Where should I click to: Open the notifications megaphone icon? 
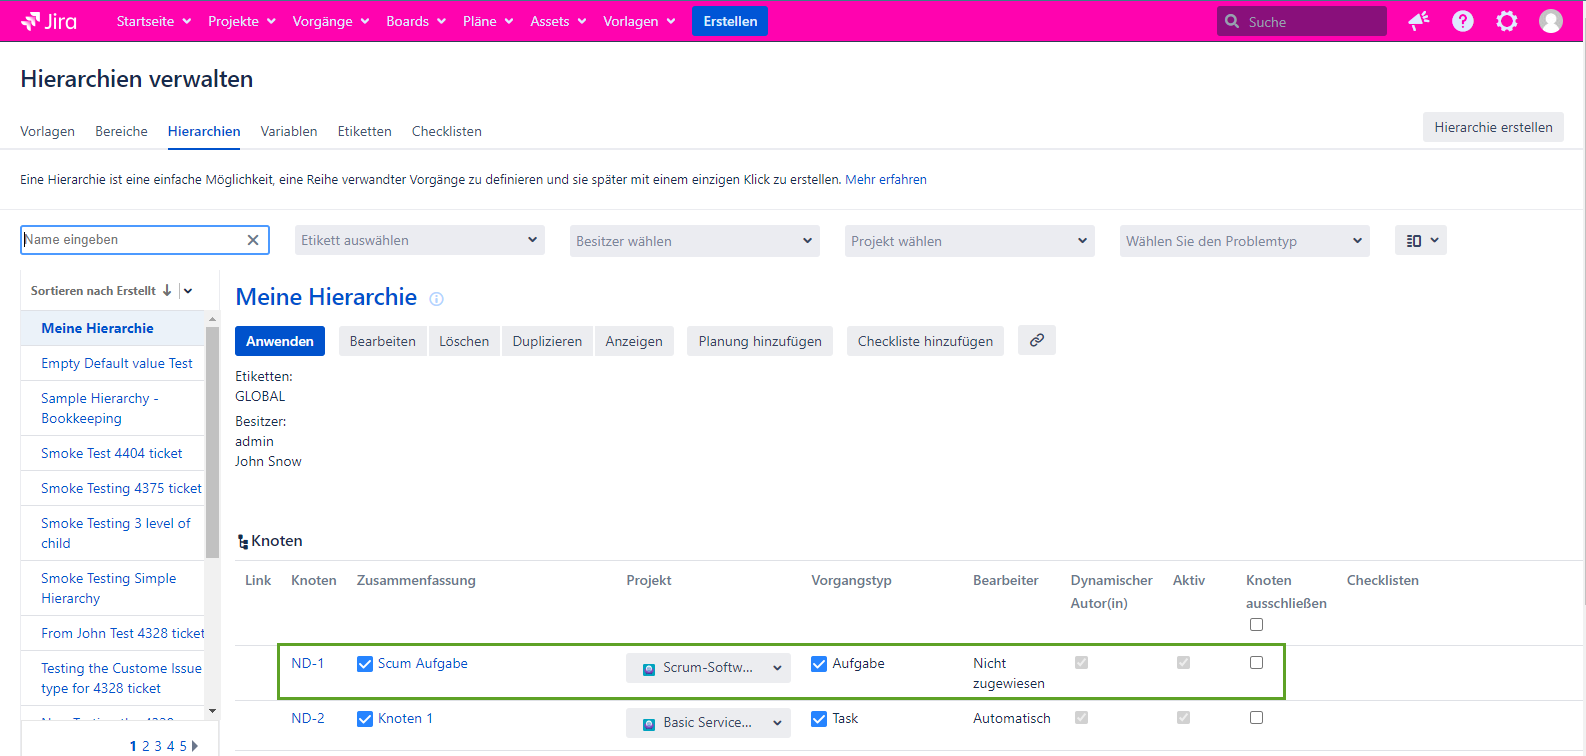click(x=1418, y=21)
